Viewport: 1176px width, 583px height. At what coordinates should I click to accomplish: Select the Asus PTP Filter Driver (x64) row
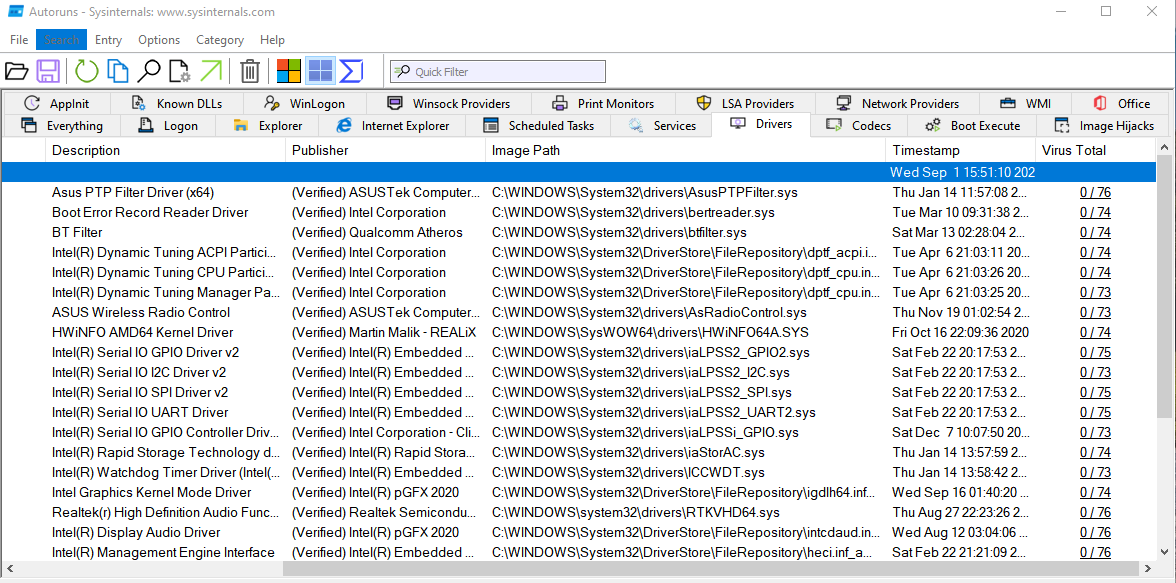[578, 193]
